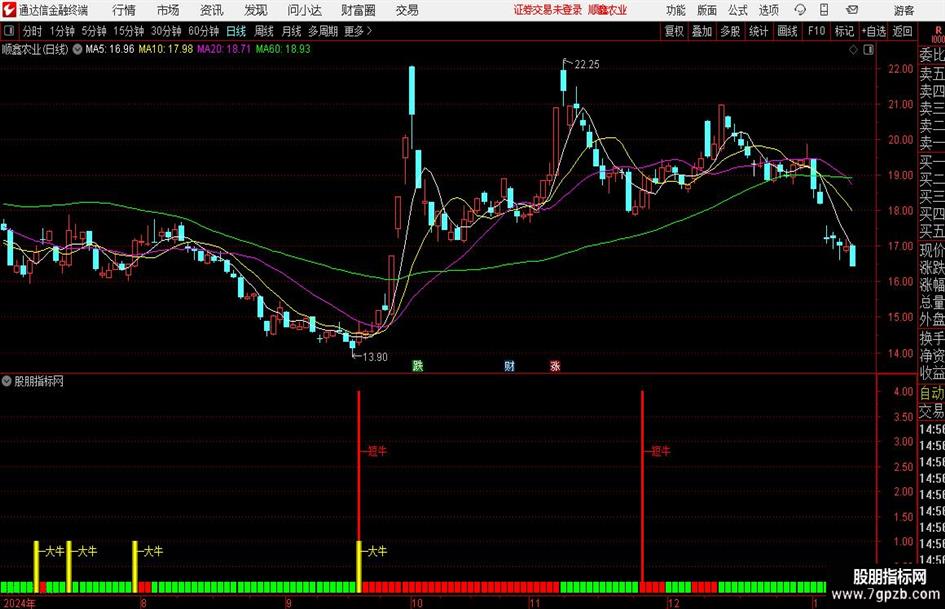The width and height of the screenshot is (945, 609).
Task: Open the 发现 menu
Action: [256, 10]
